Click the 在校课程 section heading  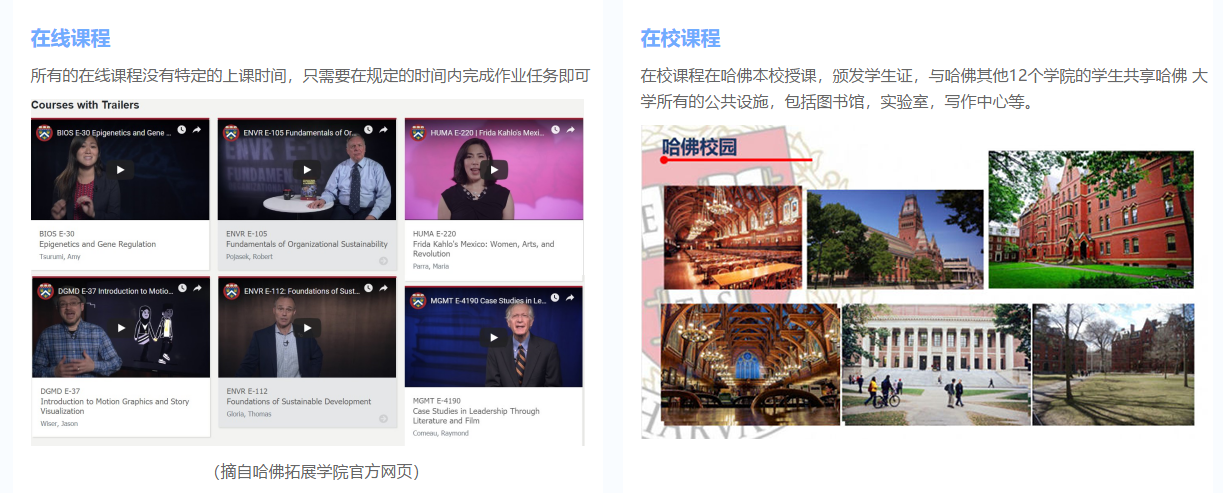point(680,39)
